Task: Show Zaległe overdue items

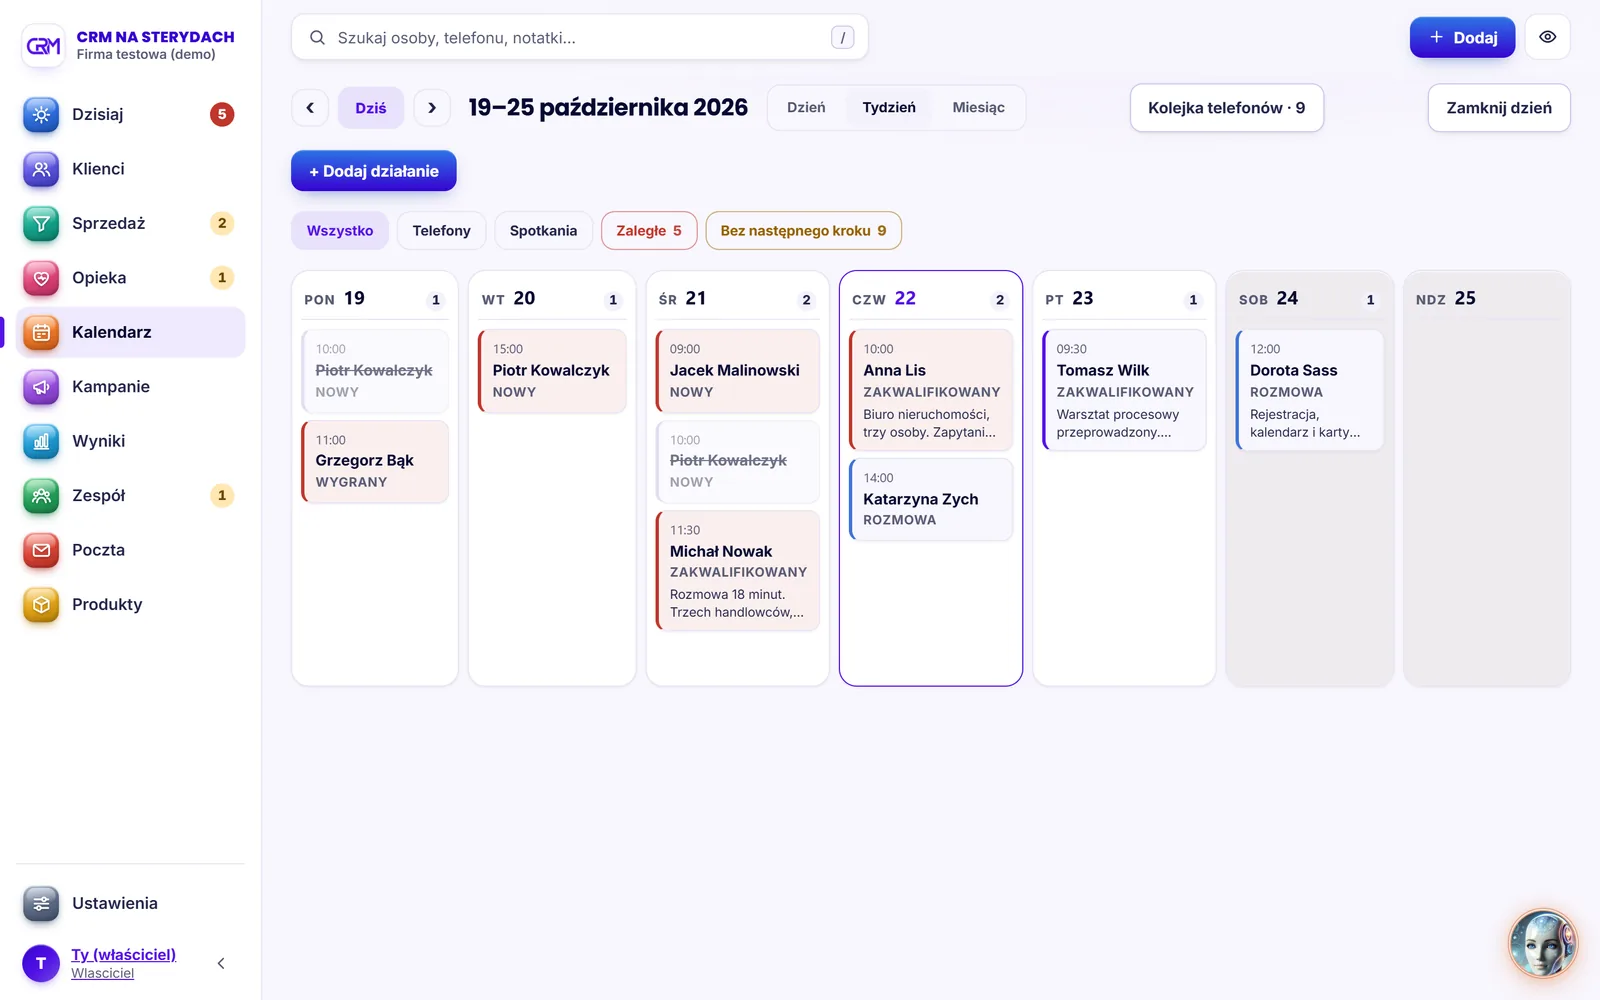Action: 649,231
